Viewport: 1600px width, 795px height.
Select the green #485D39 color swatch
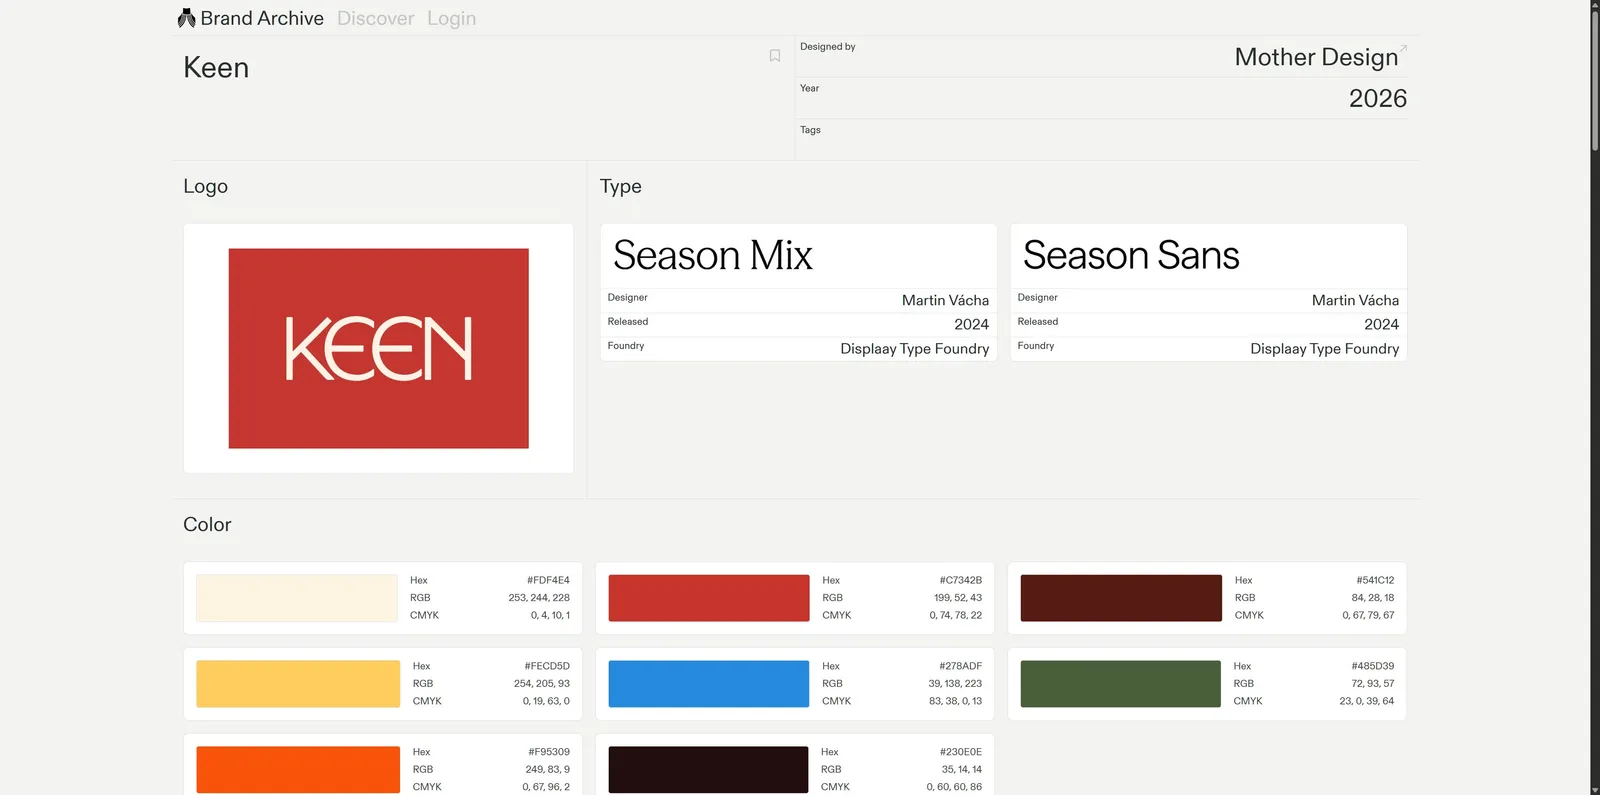[1121, 684]
